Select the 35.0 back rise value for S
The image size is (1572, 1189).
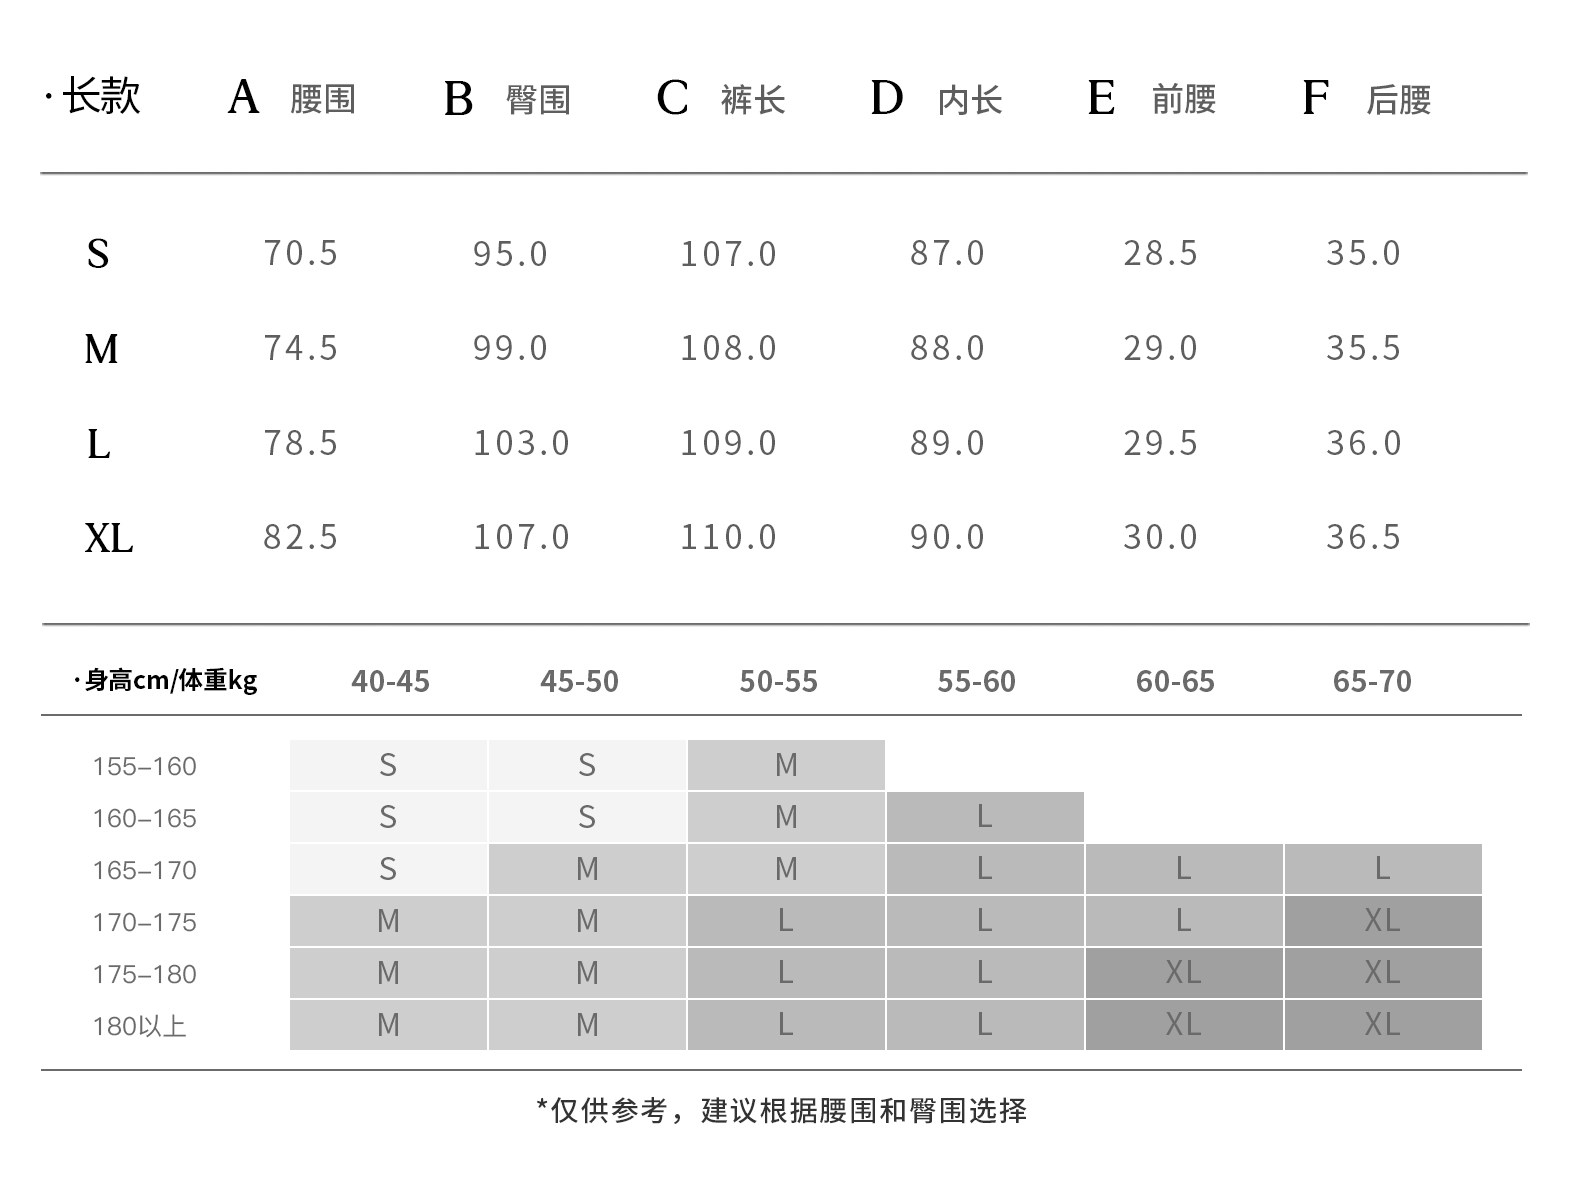pyautogui.click(x=1364, y=253)
